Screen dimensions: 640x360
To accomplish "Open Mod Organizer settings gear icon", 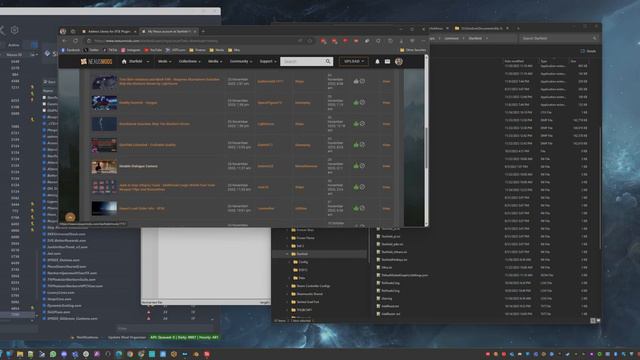I will click(15, 30).
